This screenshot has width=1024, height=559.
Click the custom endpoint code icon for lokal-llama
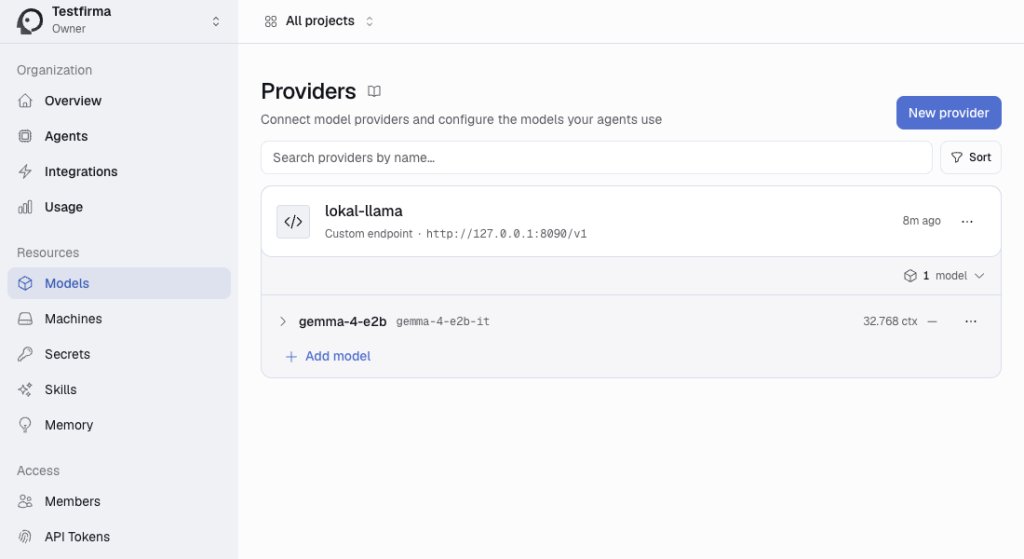(x=293, y=221)
